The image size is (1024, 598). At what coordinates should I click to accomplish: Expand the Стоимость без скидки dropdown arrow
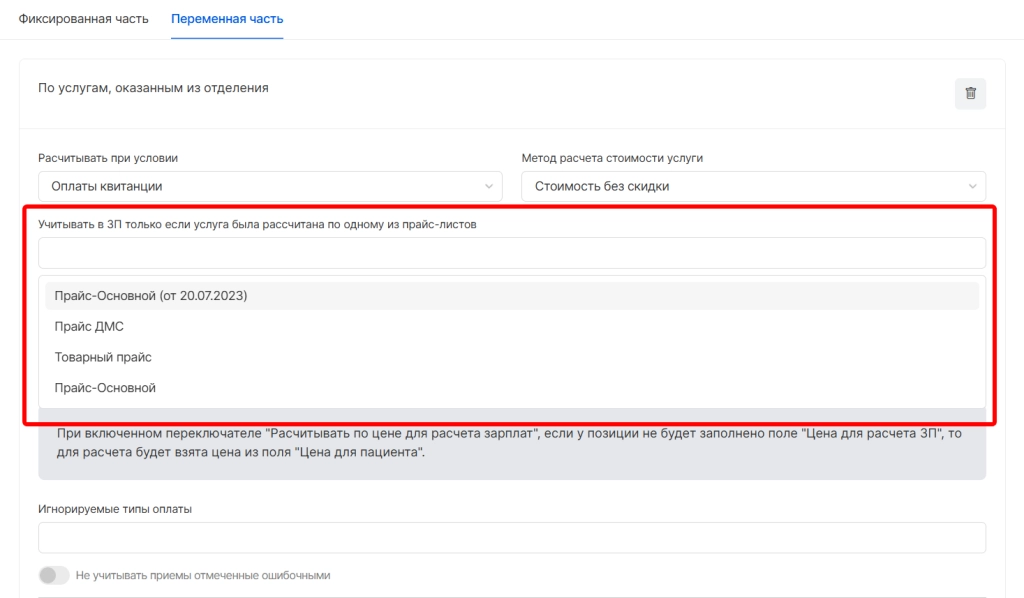tap(972, 186)
